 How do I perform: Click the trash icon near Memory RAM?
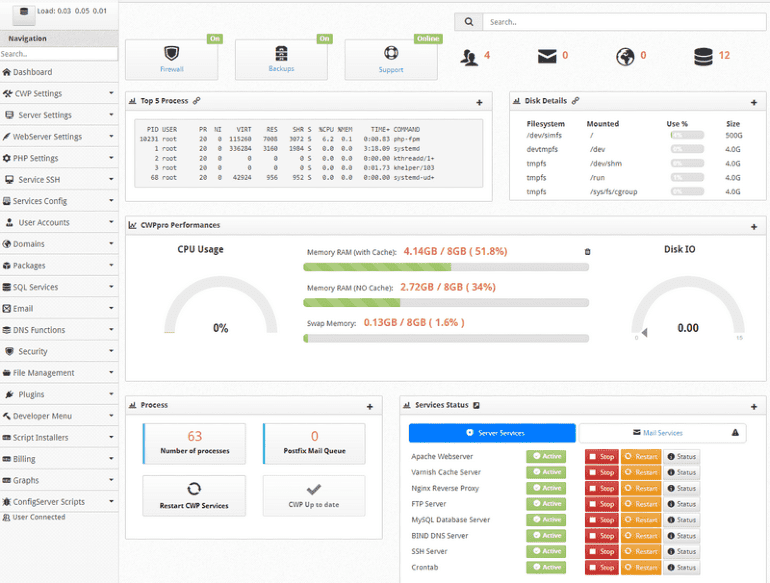coord(587,252)
